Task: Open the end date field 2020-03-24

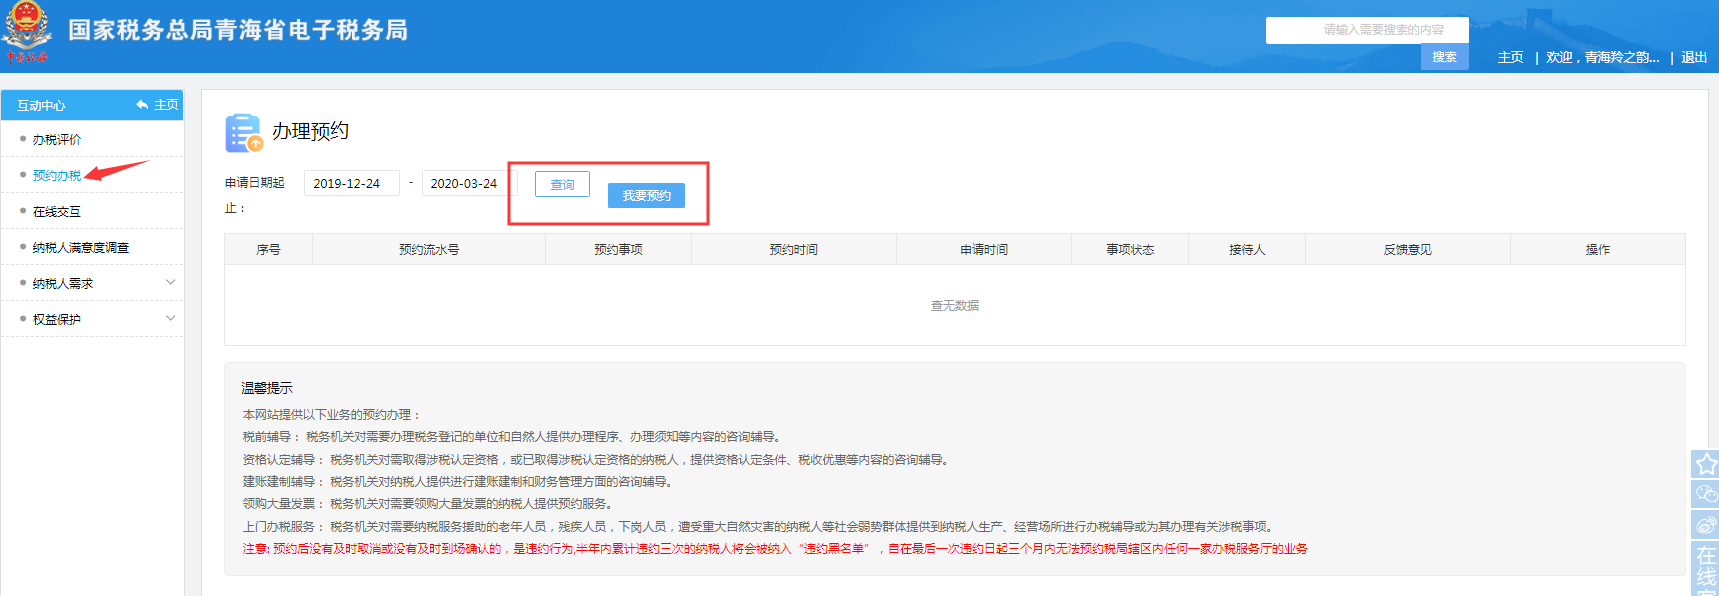Action: pyautogui.click(x=469, y=183)
